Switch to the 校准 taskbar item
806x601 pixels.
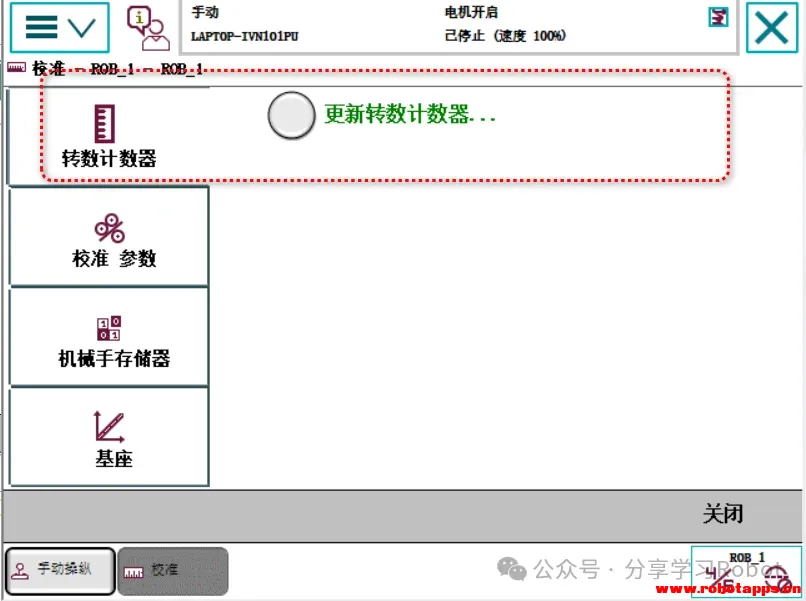(173, 571)
